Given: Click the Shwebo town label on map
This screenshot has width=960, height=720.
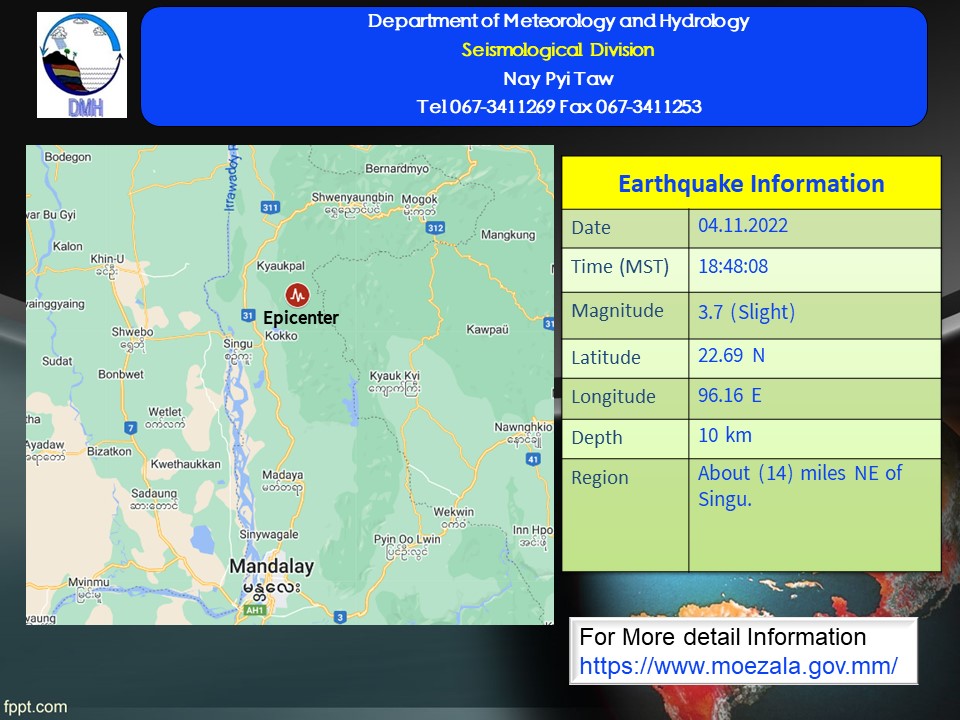Looking at the screenshot, I should pos(132,332).
